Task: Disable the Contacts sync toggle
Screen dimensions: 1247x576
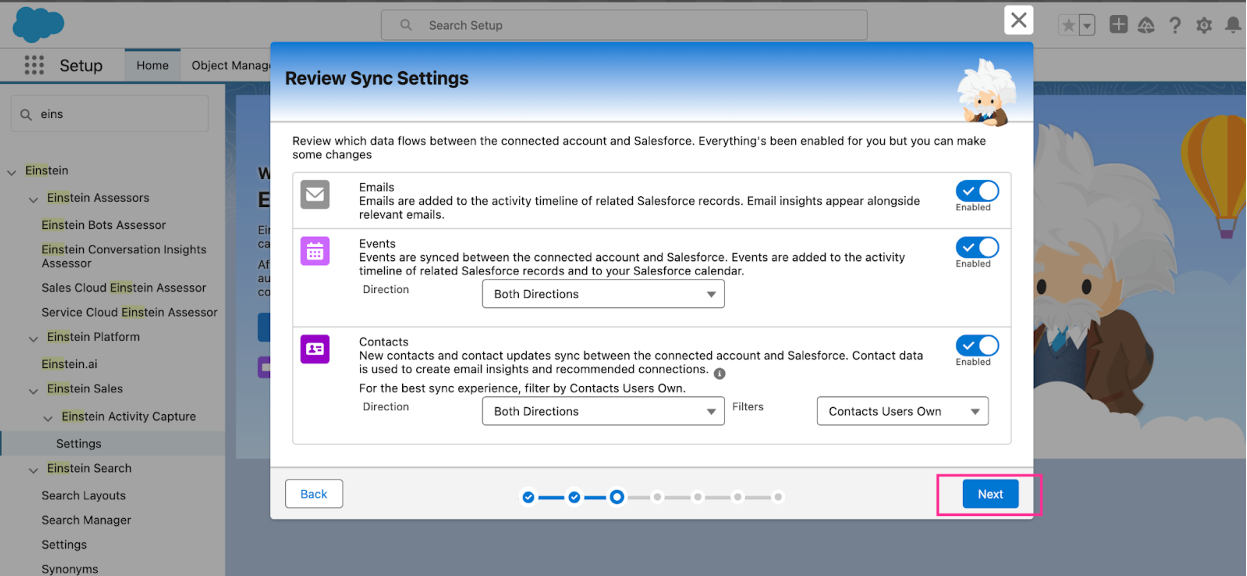Action: (x=977, y=345)
